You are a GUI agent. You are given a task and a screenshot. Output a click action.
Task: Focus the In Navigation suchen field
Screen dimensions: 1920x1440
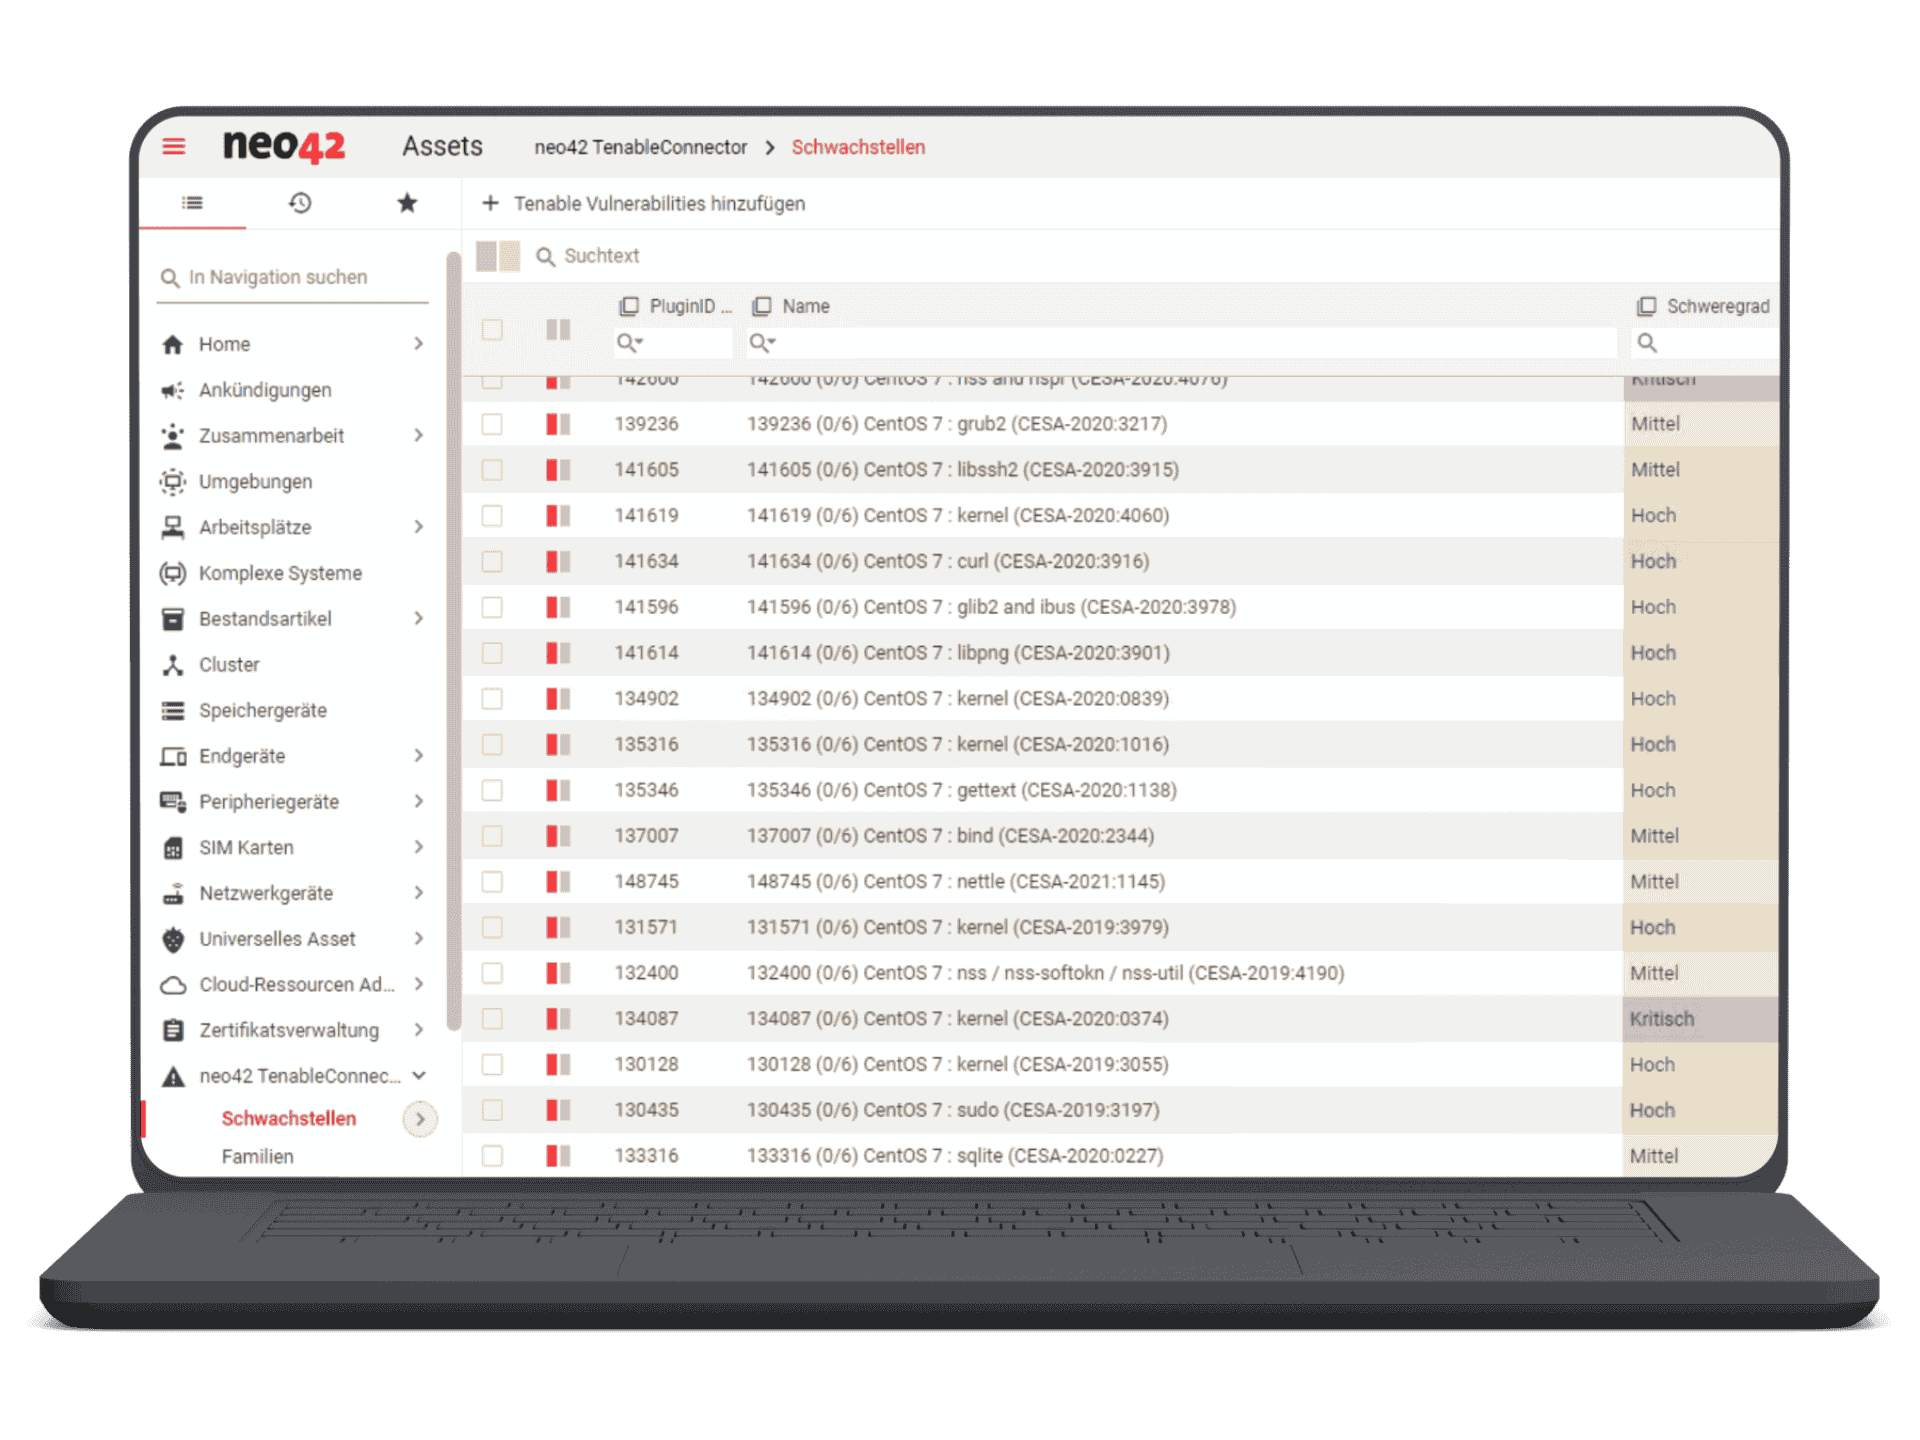pos(294,277)
